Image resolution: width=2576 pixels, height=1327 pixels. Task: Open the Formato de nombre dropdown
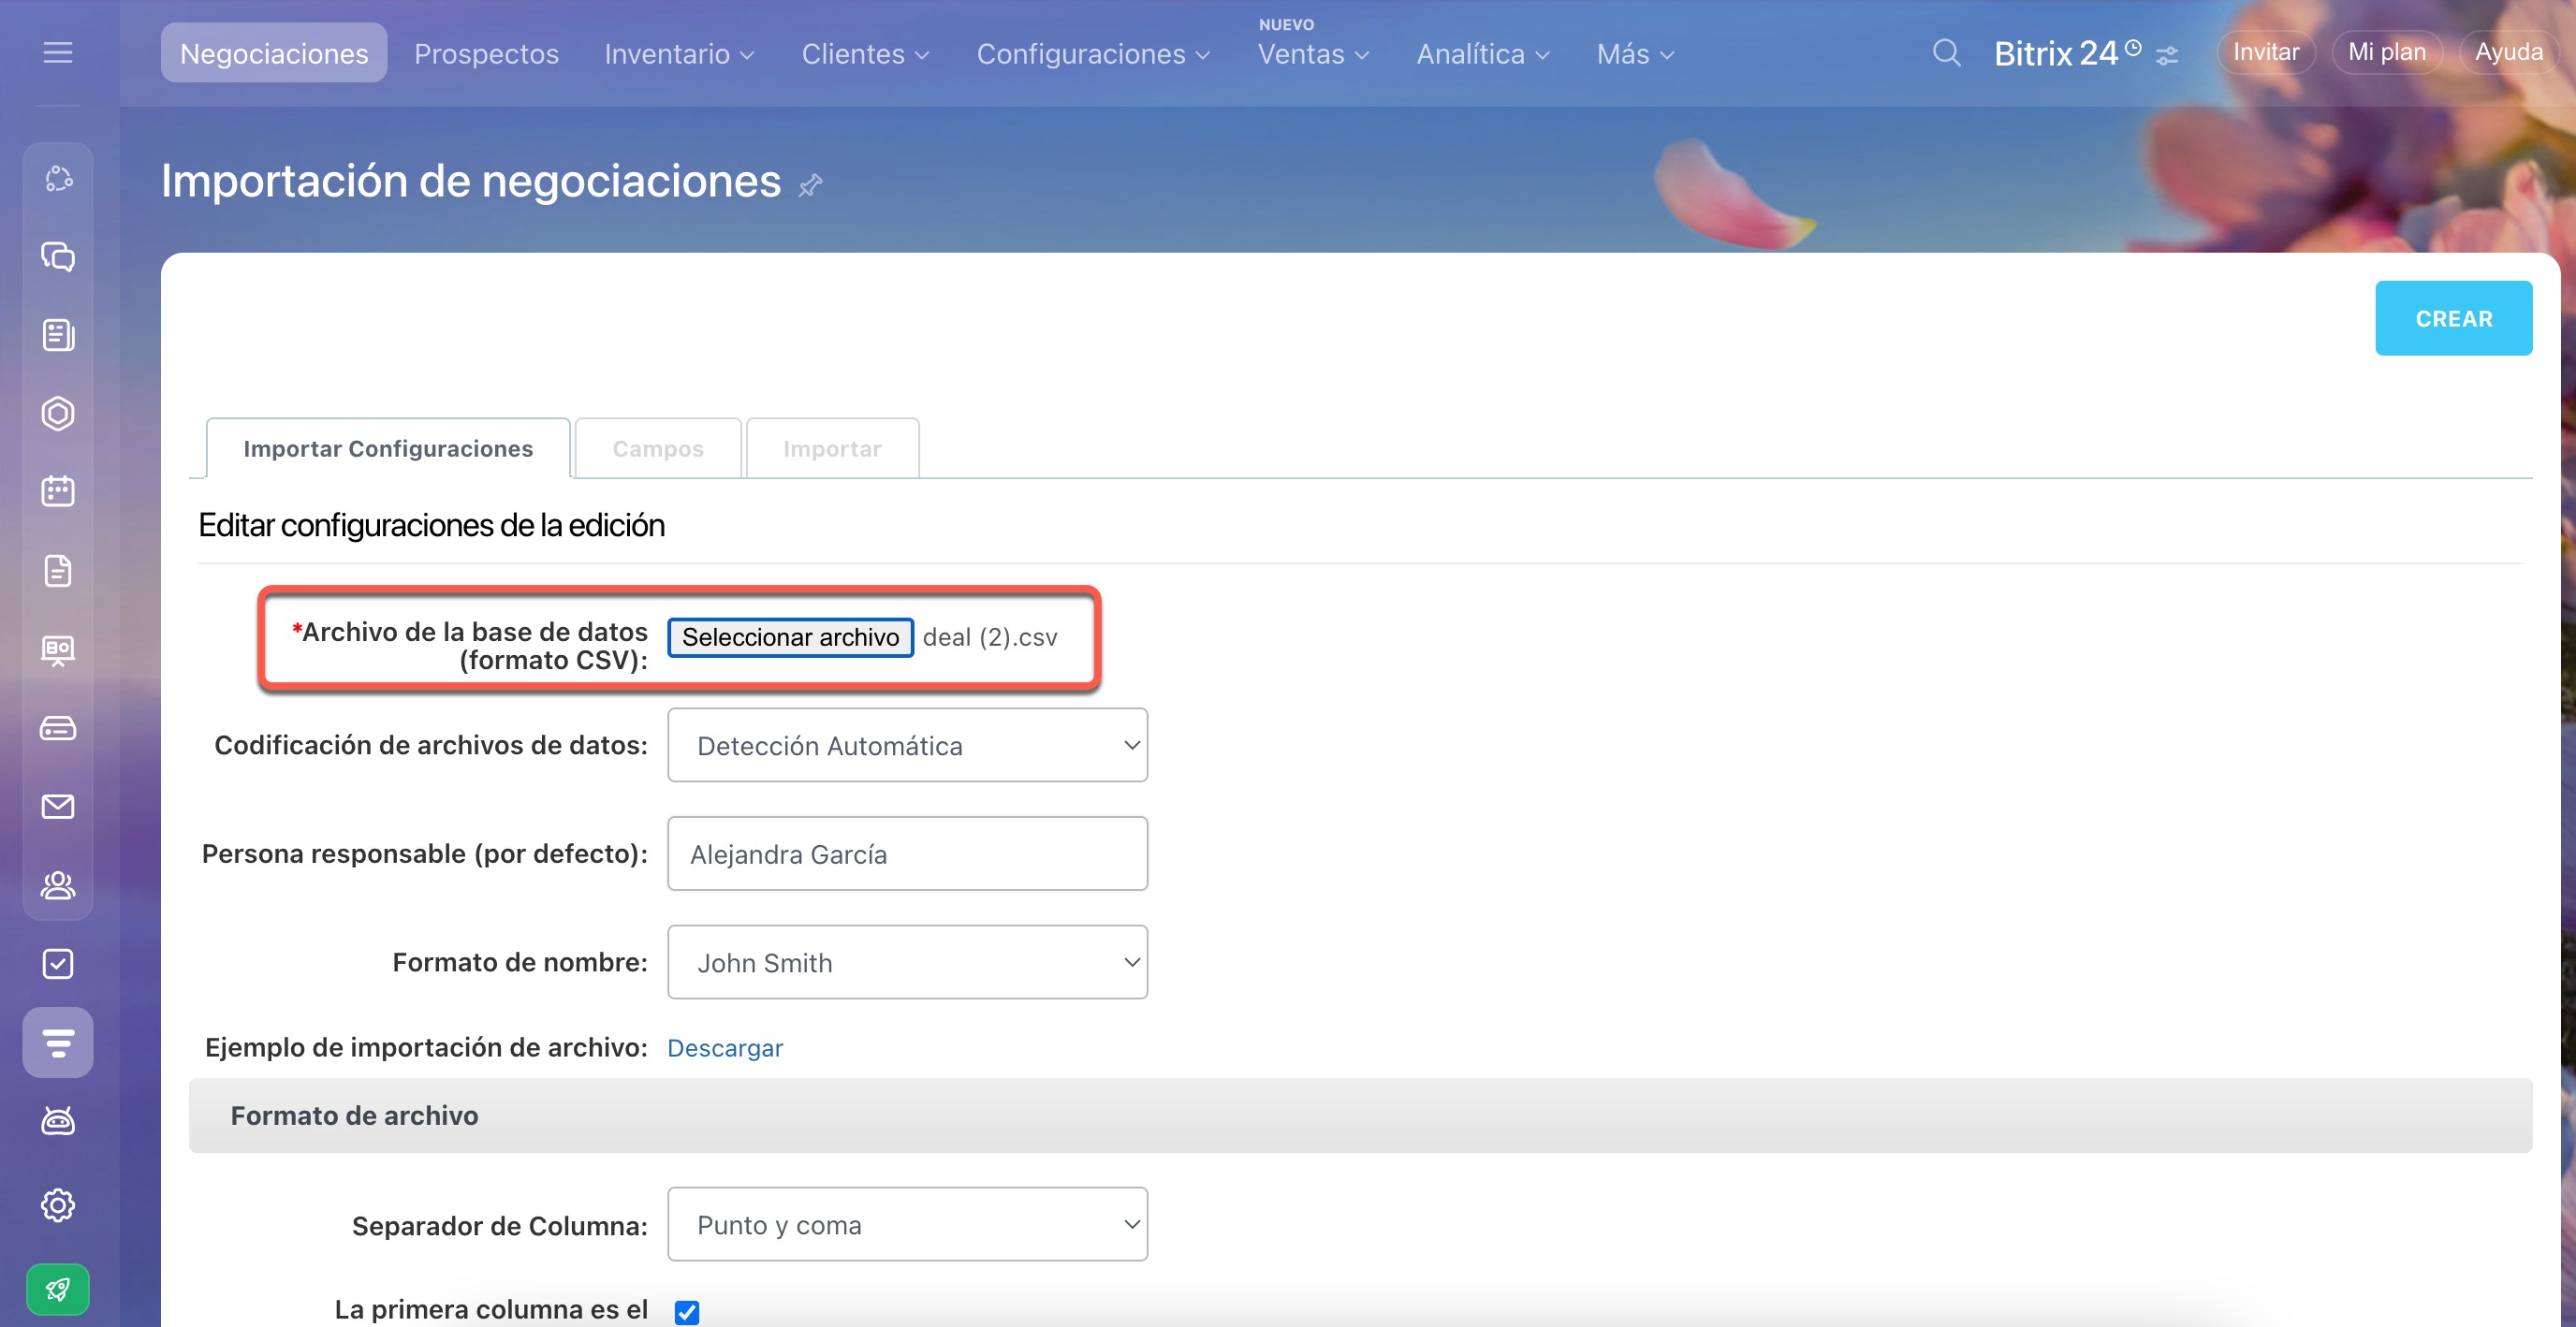point(907,962)
